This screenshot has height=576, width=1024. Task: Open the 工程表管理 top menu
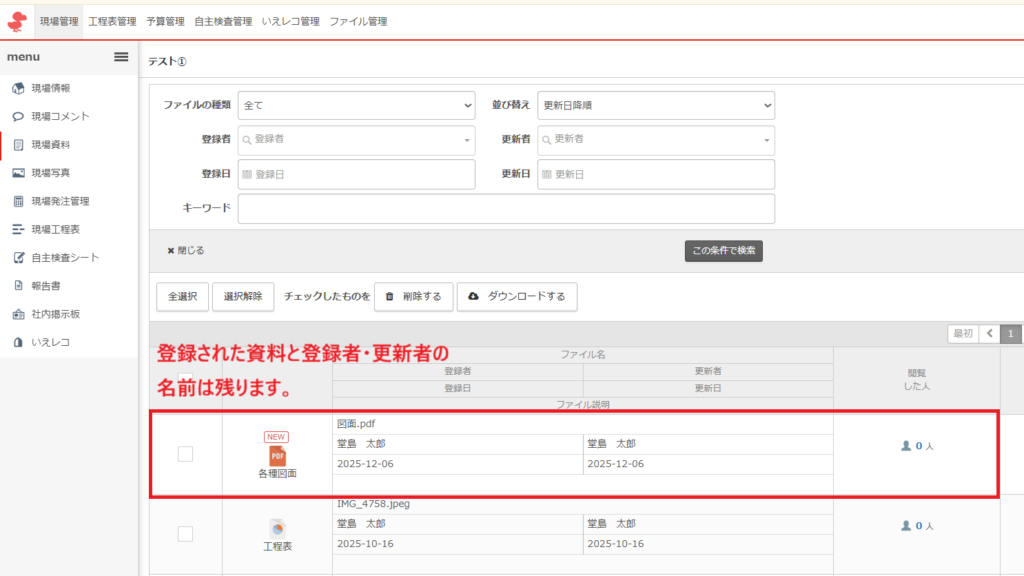tap(112, 21)
